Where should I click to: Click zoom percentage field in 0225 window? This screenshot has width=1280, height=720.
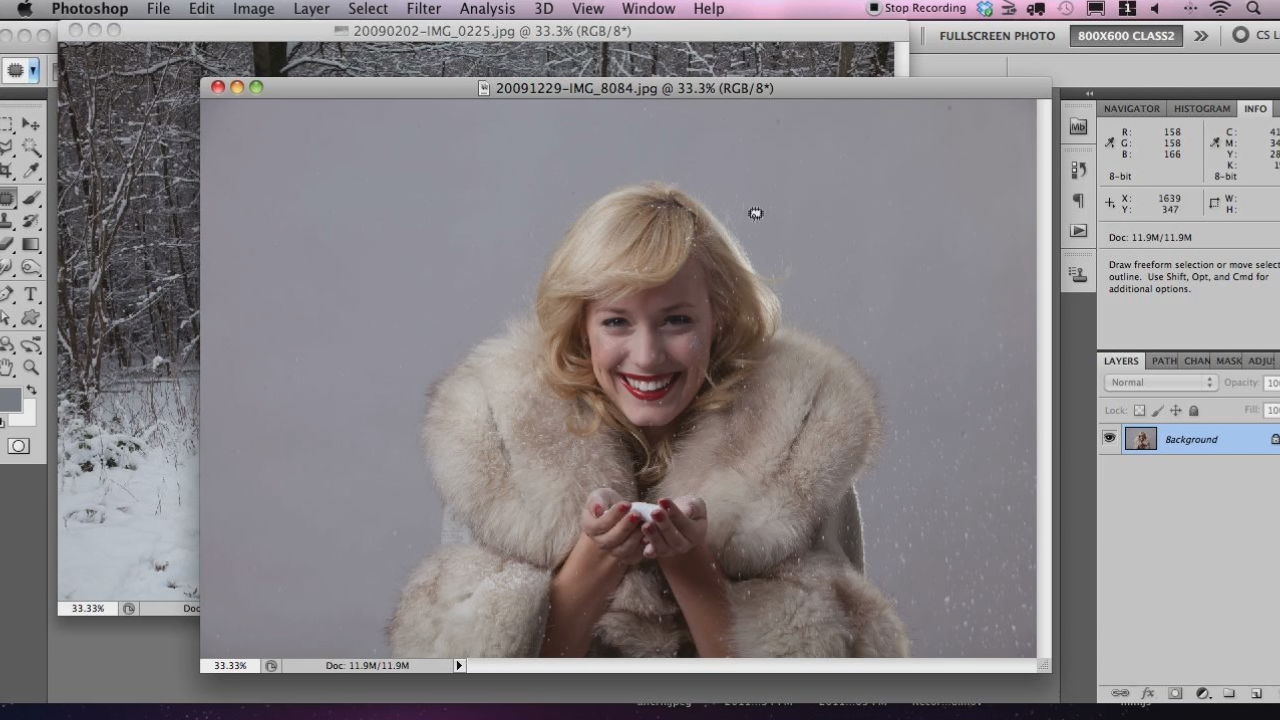tap(88, 608)
